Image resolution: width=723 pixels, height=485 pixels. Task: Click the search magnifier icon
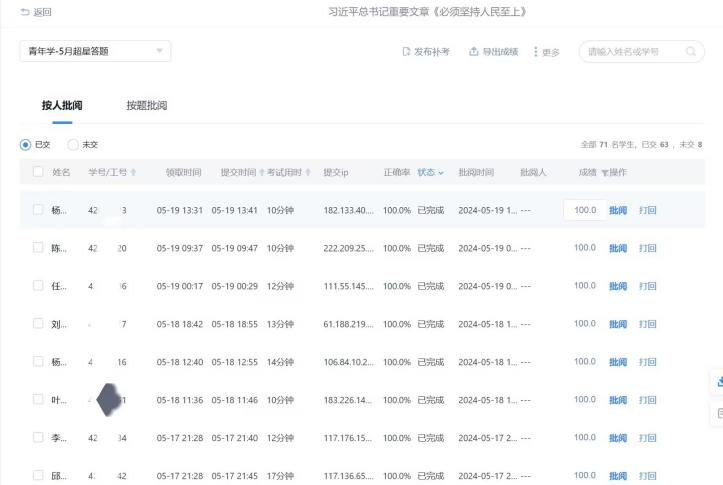(691, 52)
